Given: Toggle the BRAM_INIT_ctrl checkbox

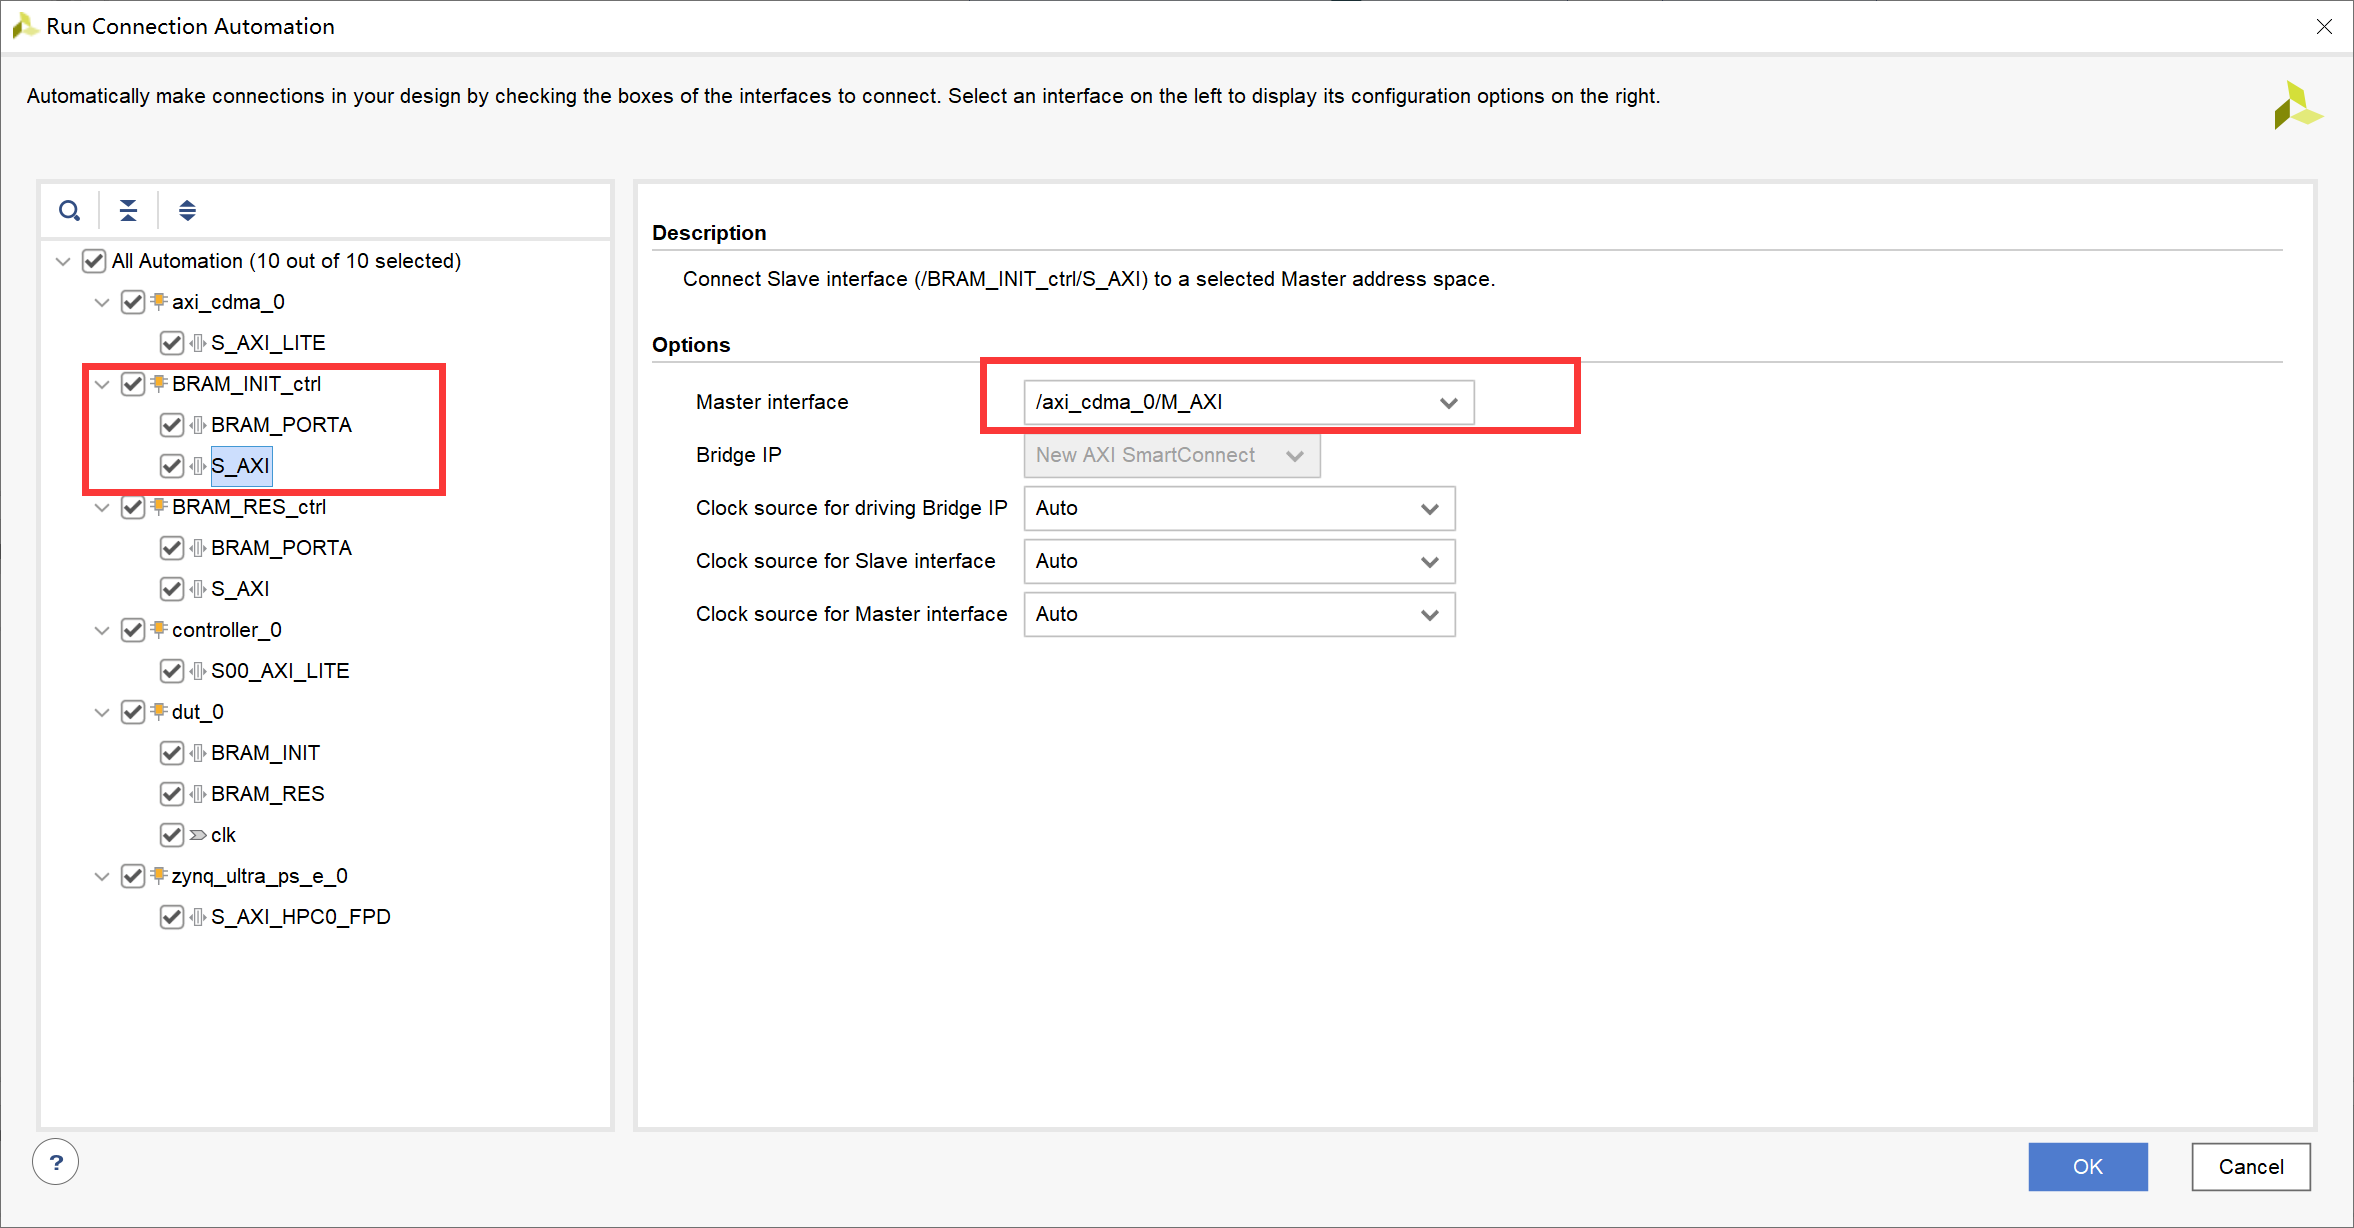Looking at the screenshot, I should point(133,384).
